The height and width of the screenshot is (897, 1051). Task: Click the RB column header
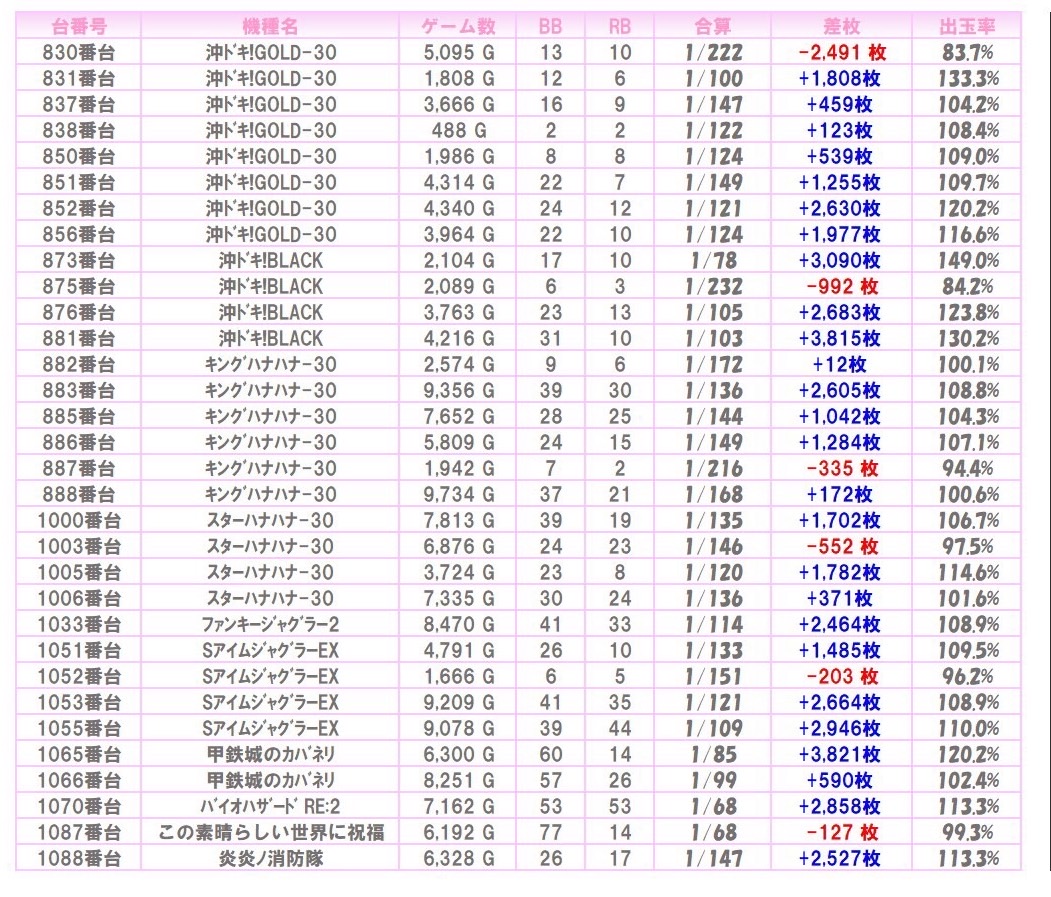click(x=619, y=26)
